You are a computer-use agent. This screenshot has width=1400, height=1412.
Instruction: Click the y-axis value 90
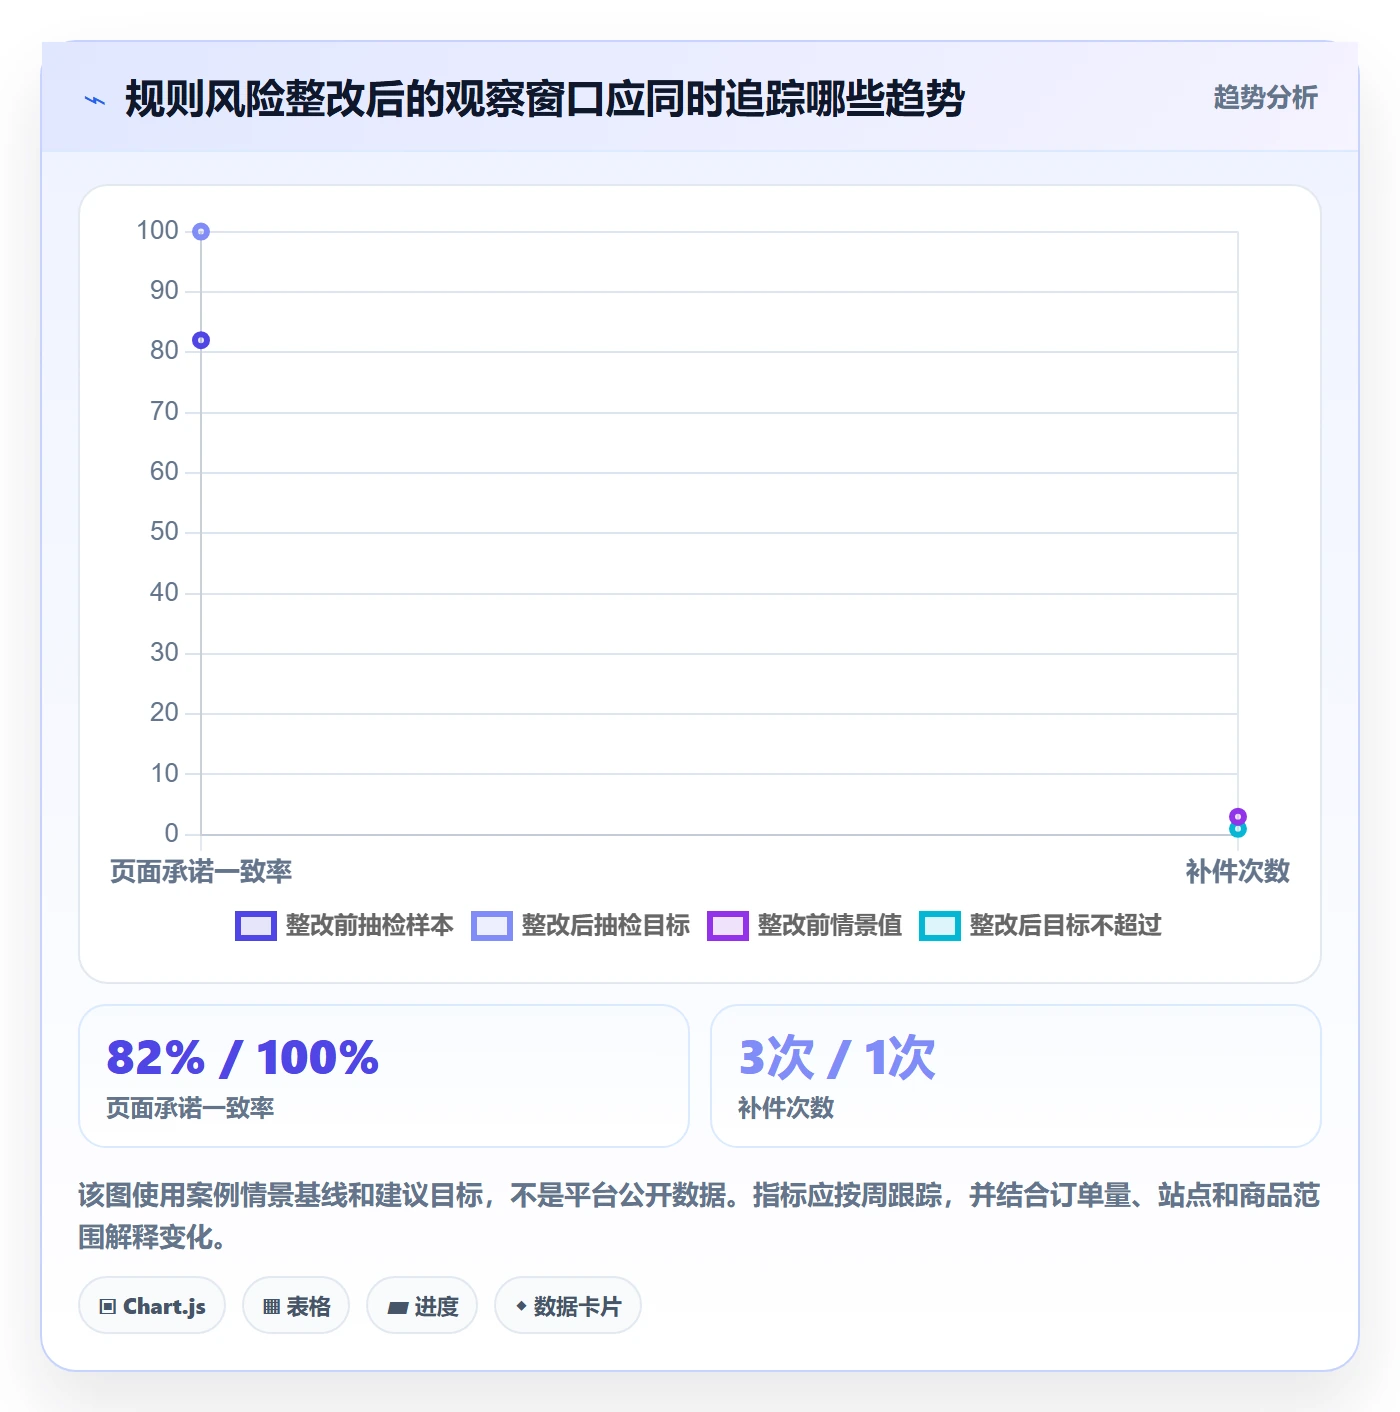[x=164, y=291]
